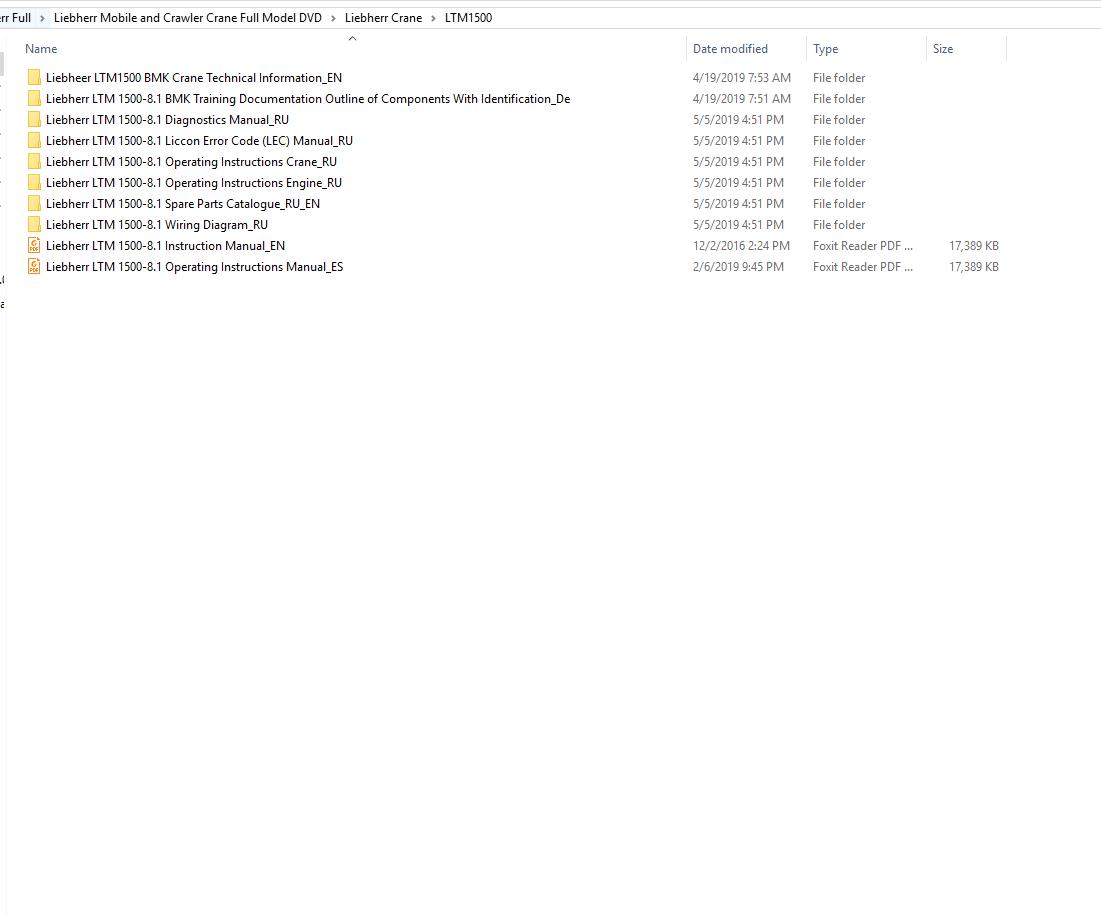The width and height of the screenshot is (1101, 915).
Task: Select 'Liccon Error Code (LEC) Manual_RU' name
Action: coord(199,141)
